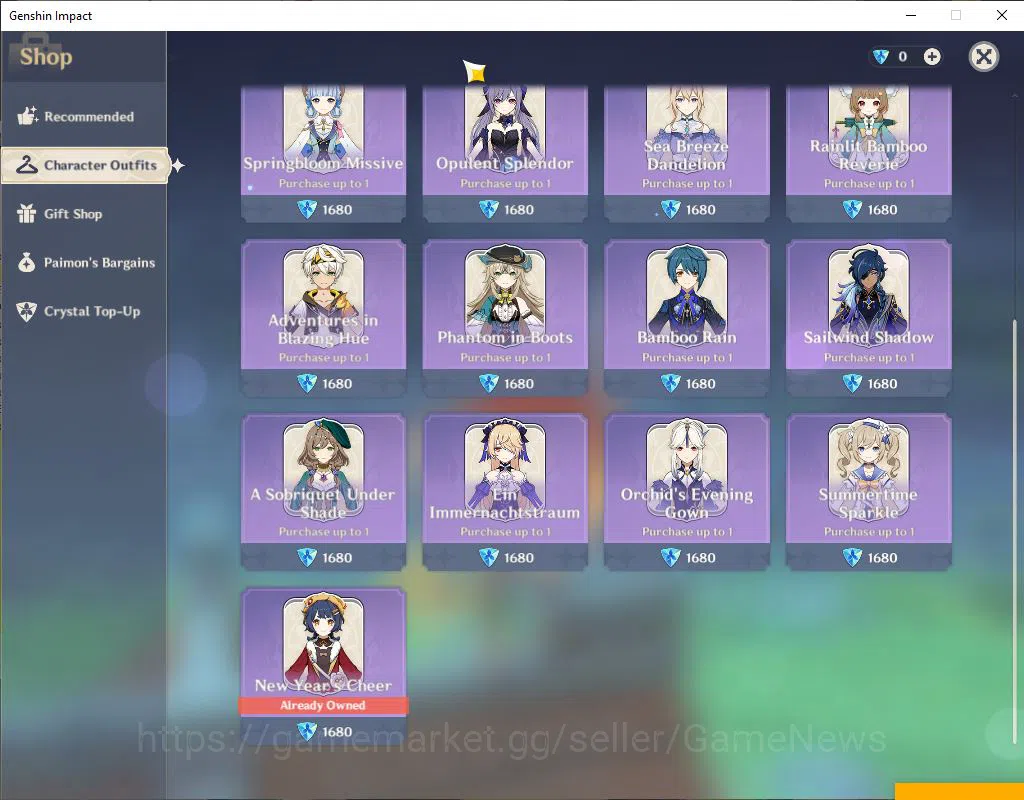1024x800 pixels.
Task: Click the crystal icon under New Year's Cheer
Action: point(307,731)
